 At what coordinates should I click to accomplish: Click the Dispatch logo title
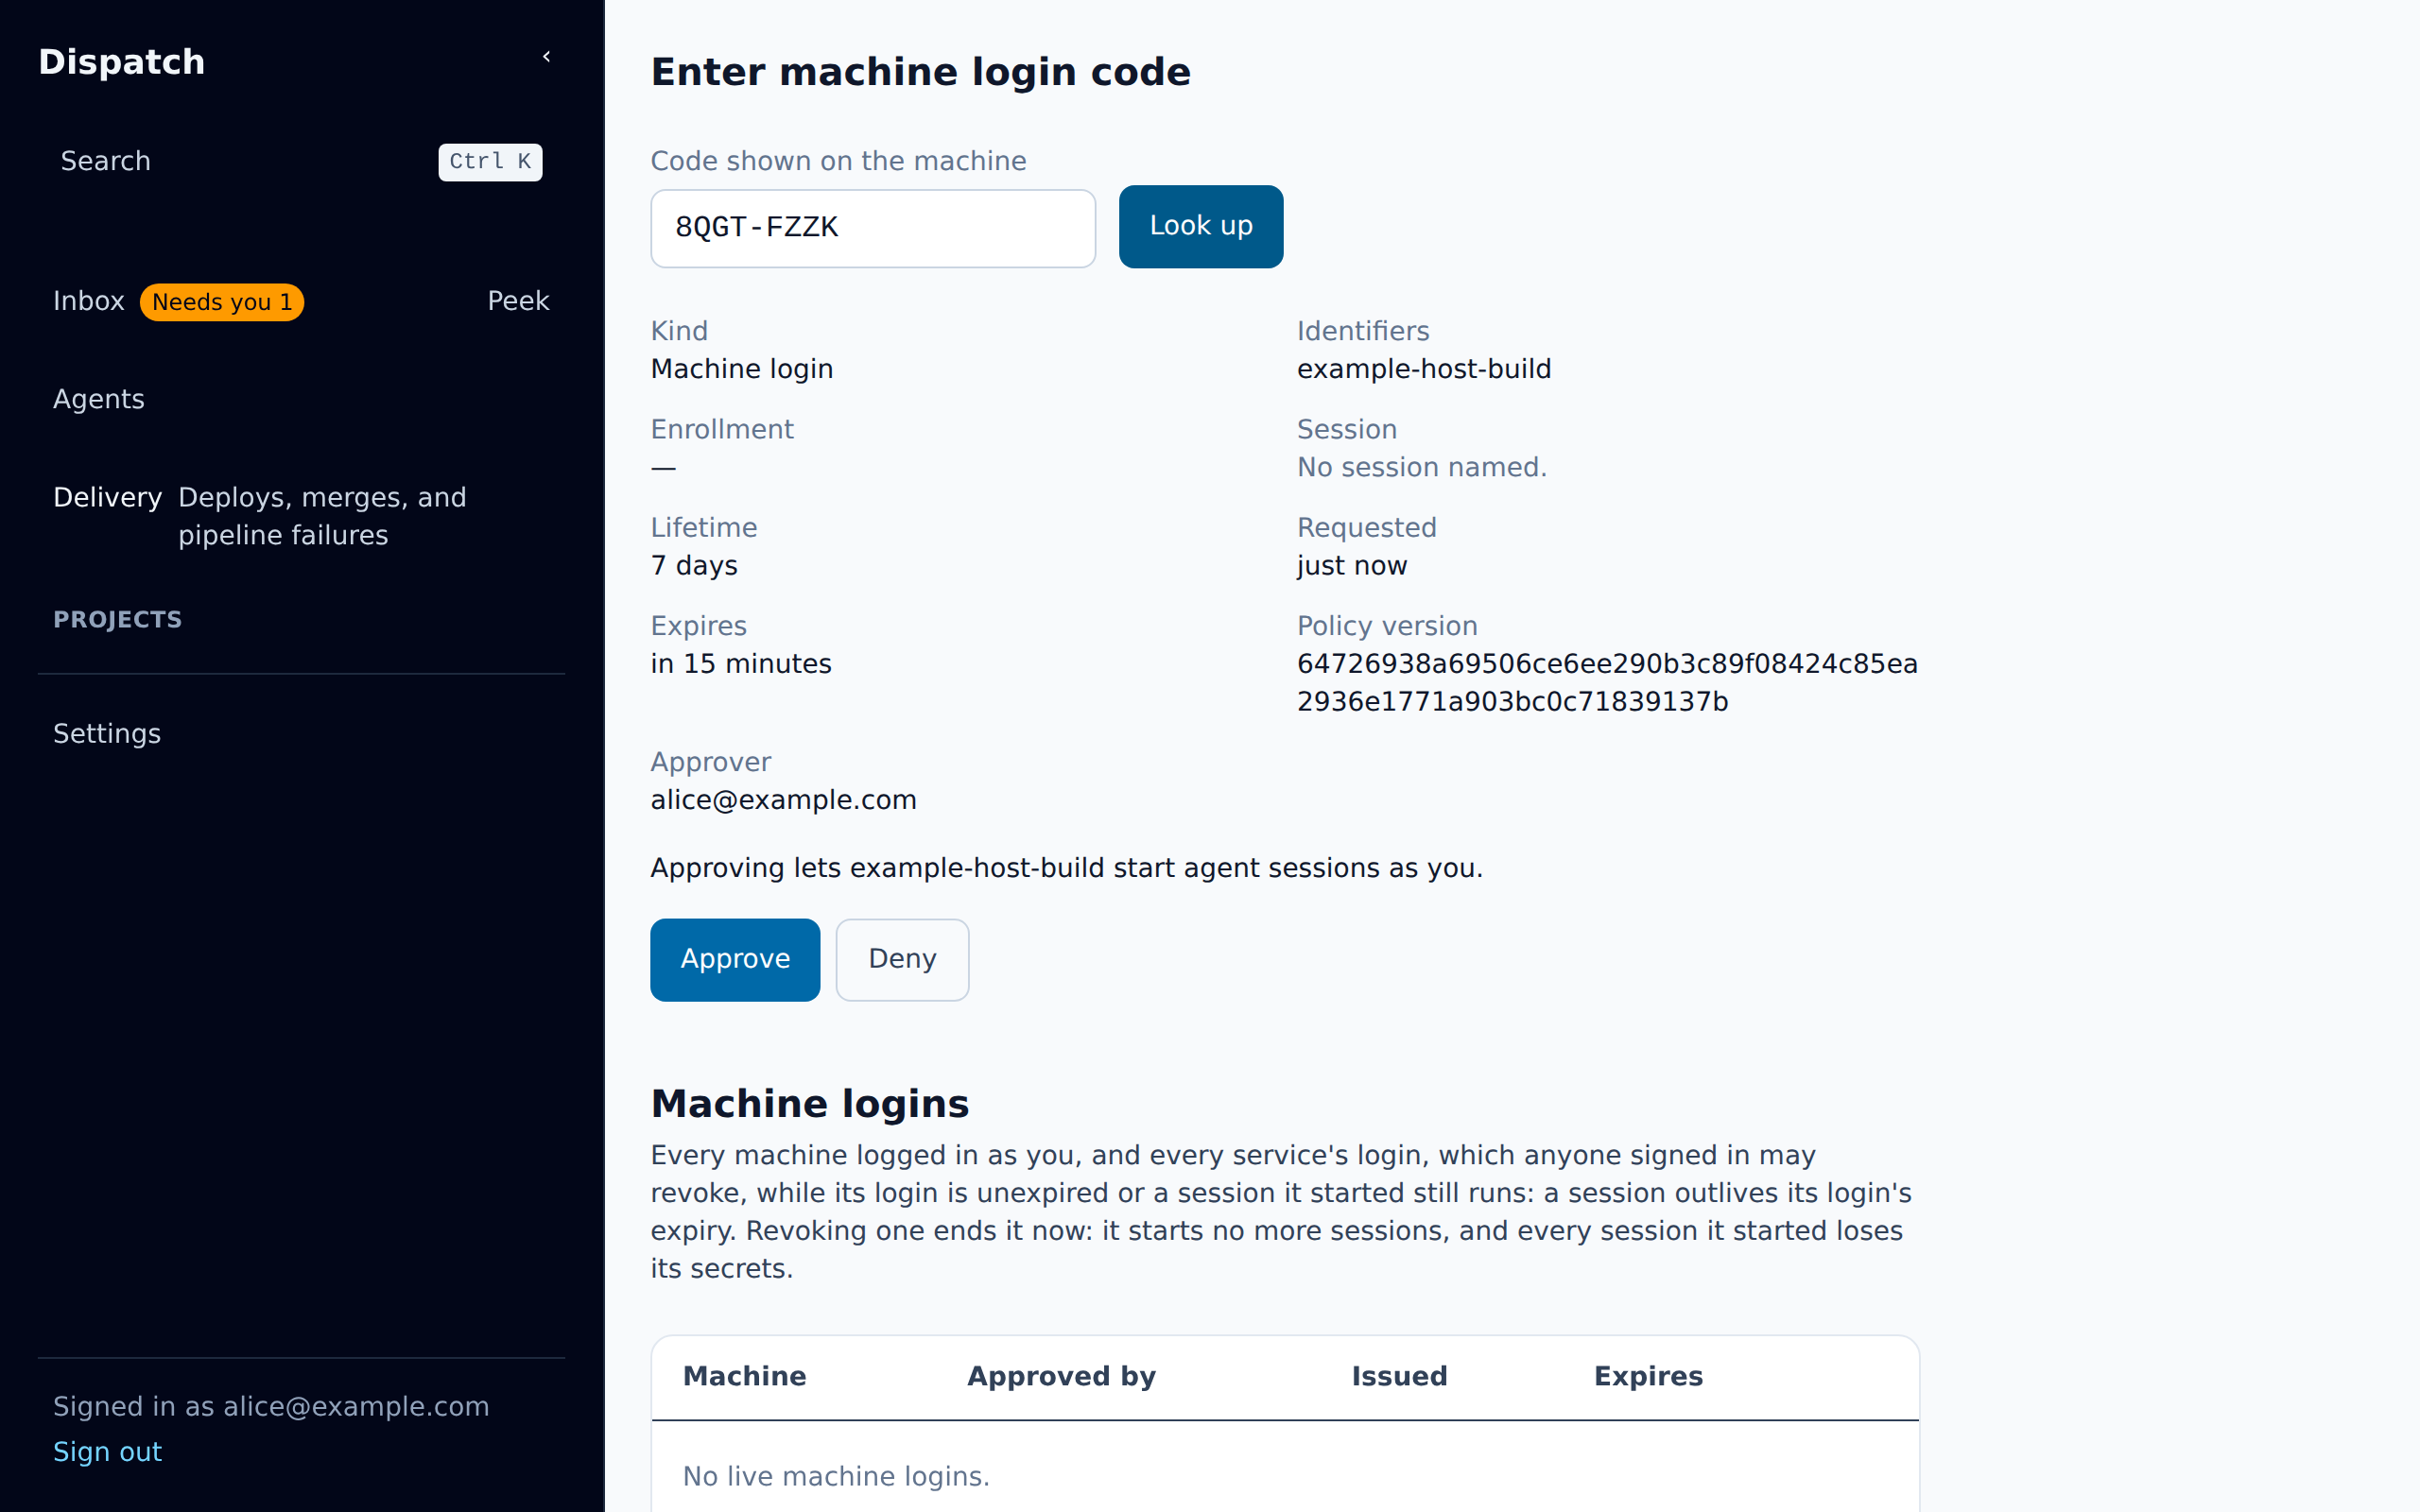[x=122, y=62]
